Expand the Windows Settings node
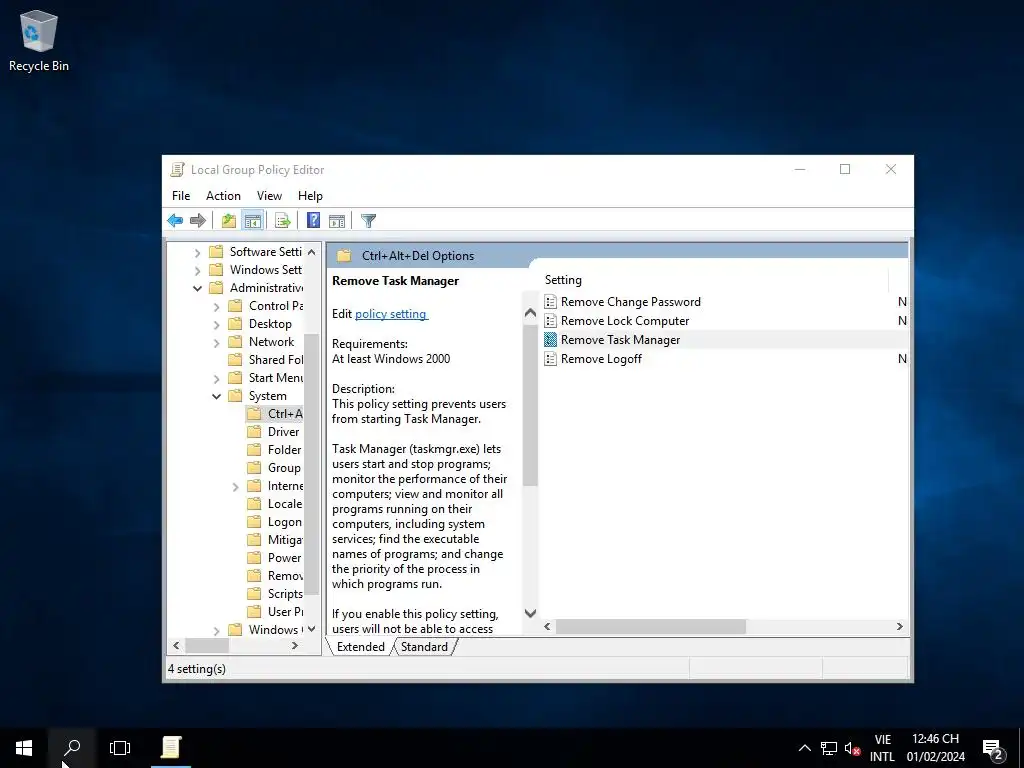The image size is (1024, 768). (x=197, y=270)
